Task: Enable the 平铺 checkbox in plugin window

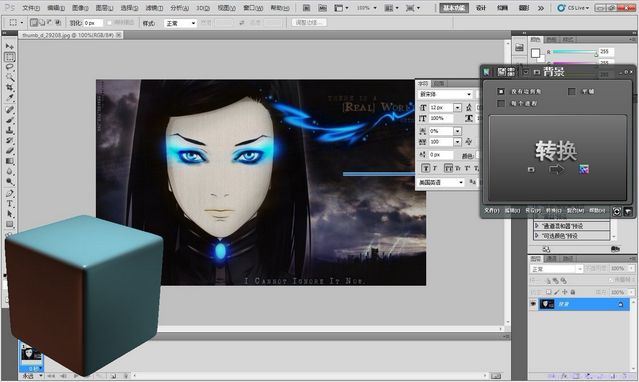Action: 572,92
